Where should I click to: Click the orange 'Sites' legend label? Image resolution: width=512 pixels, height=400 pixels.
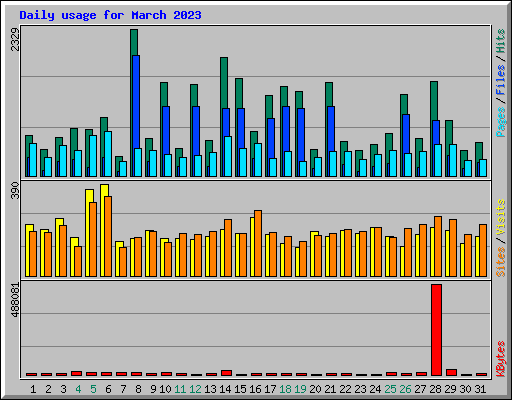[x=501, y=262]
